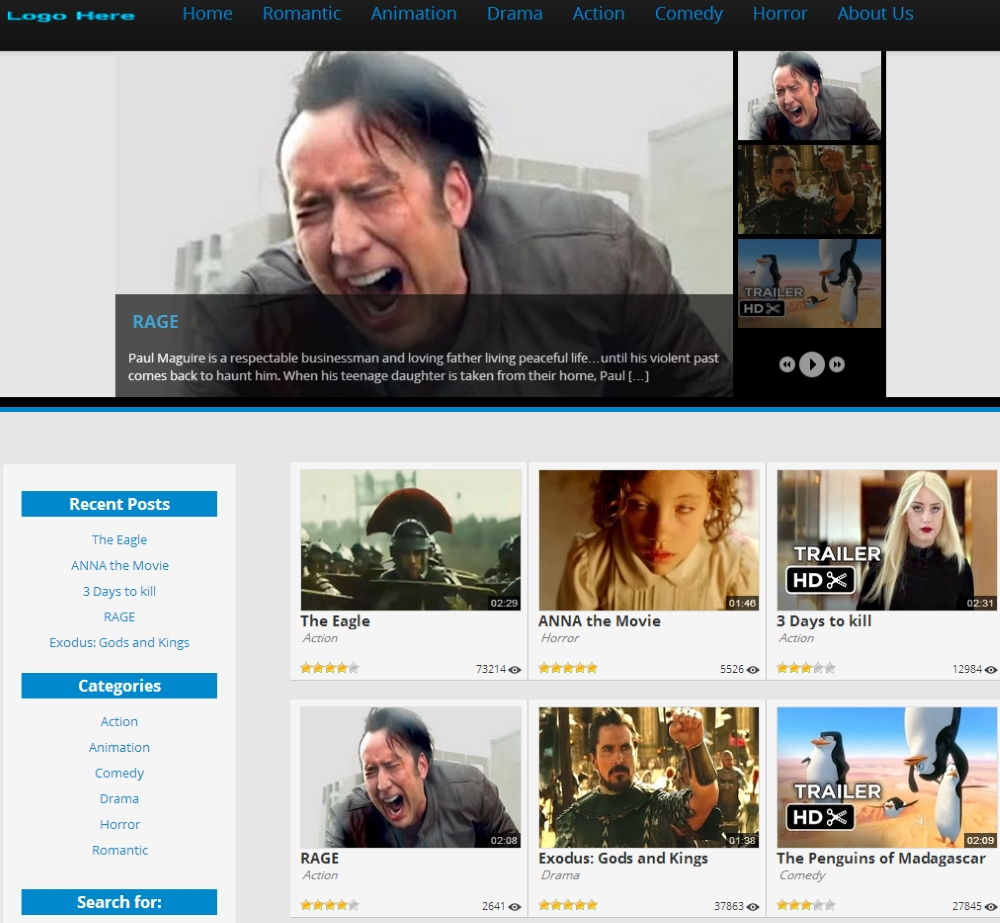Open 'ANNA the Movie' card title

click(599, 621)
